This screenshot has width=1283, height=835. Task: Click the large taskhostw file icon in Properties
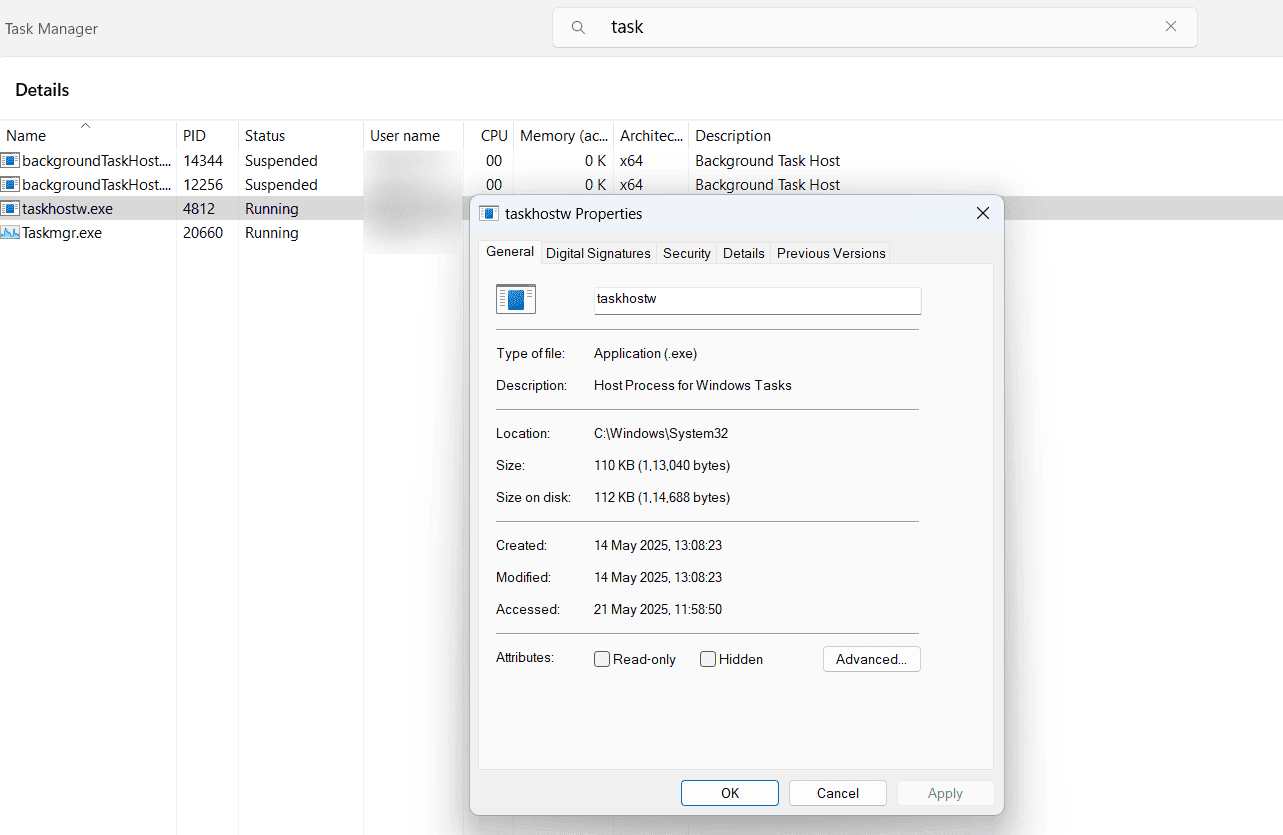(x=516, y=299)
